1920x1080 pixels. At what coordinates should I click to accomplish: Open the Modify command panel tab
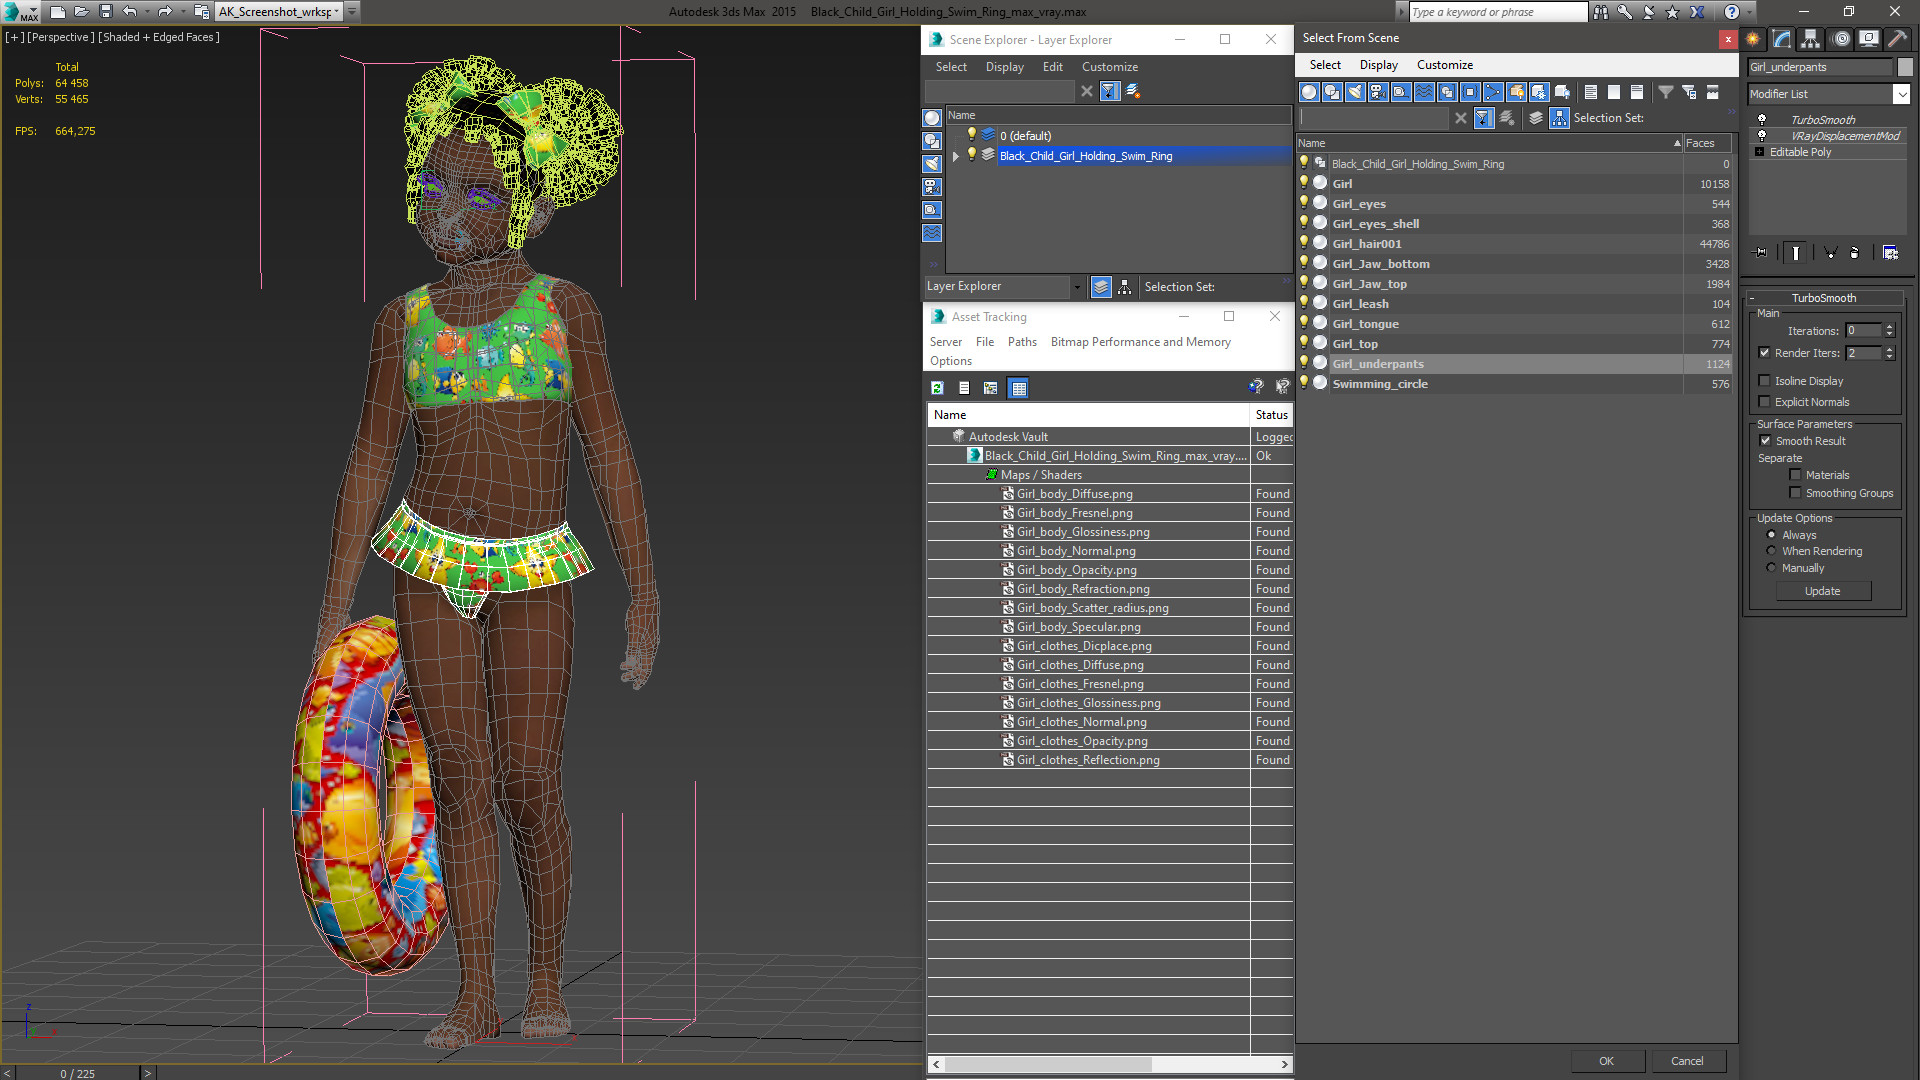1782,39
